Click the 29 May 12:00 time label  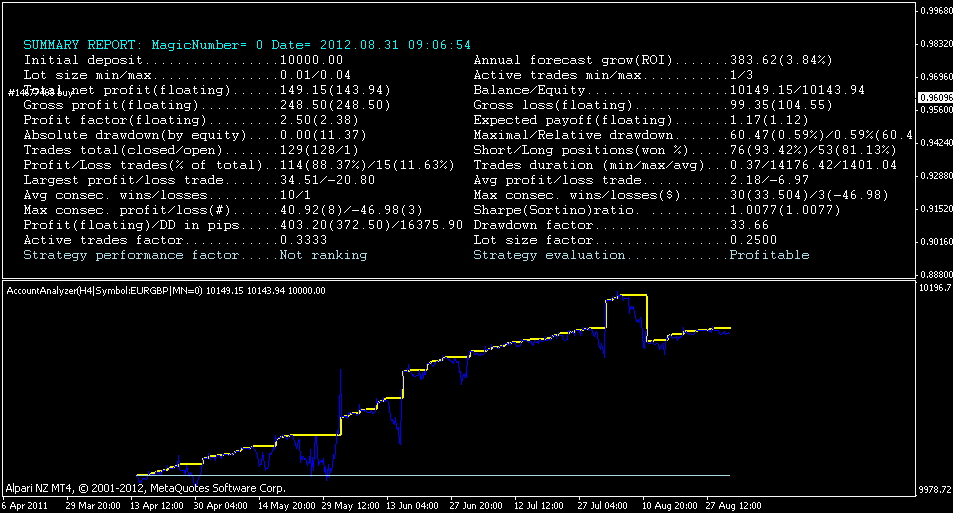(x=351, y=506)
